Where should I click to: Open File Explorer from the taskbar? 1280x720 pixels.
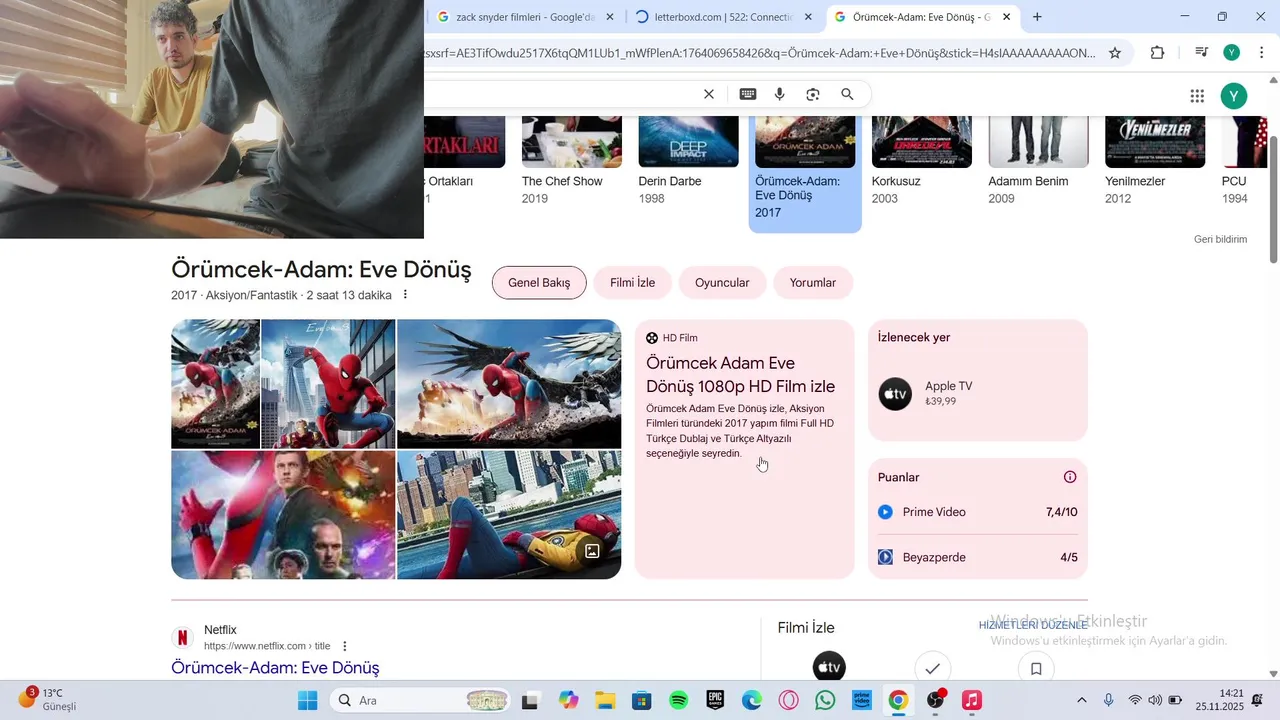tap(605, 700)
